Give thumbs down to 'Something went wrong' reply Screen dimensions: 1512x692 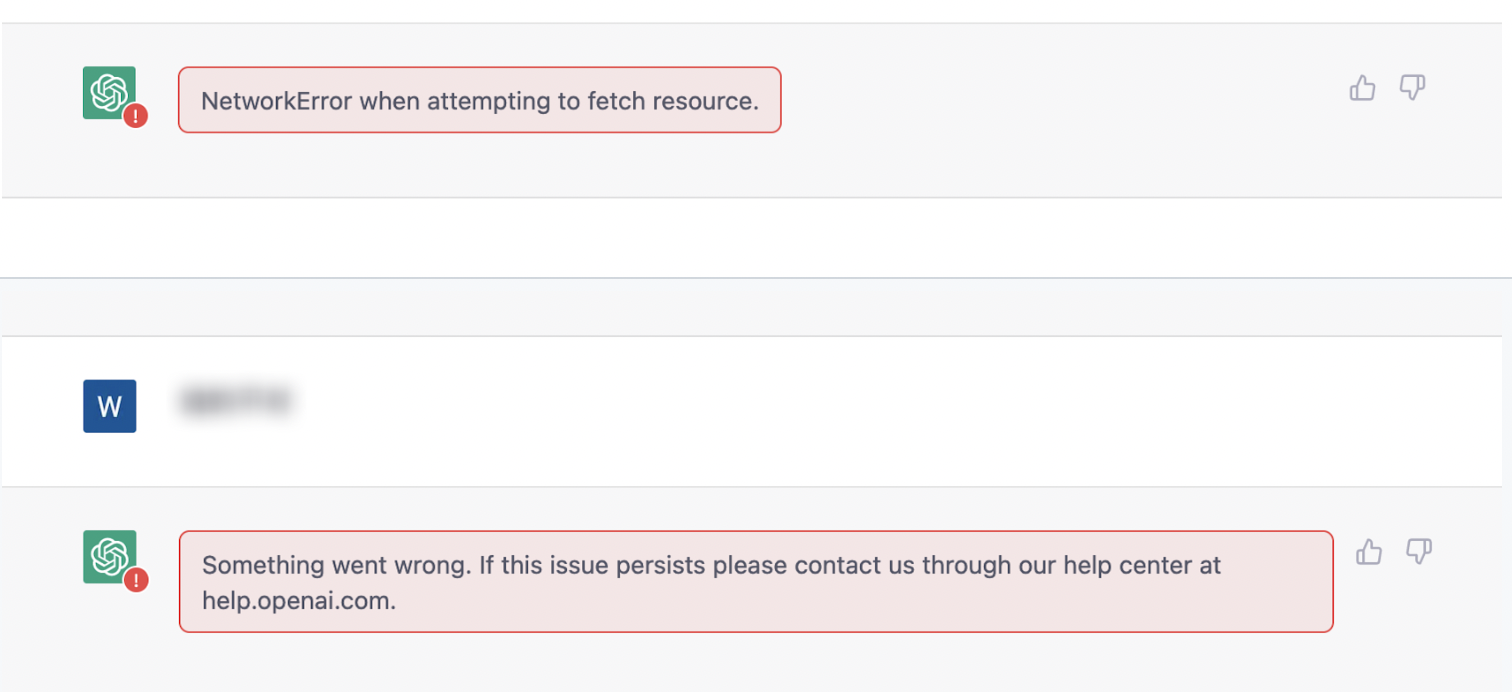(x=1419, y=551)
